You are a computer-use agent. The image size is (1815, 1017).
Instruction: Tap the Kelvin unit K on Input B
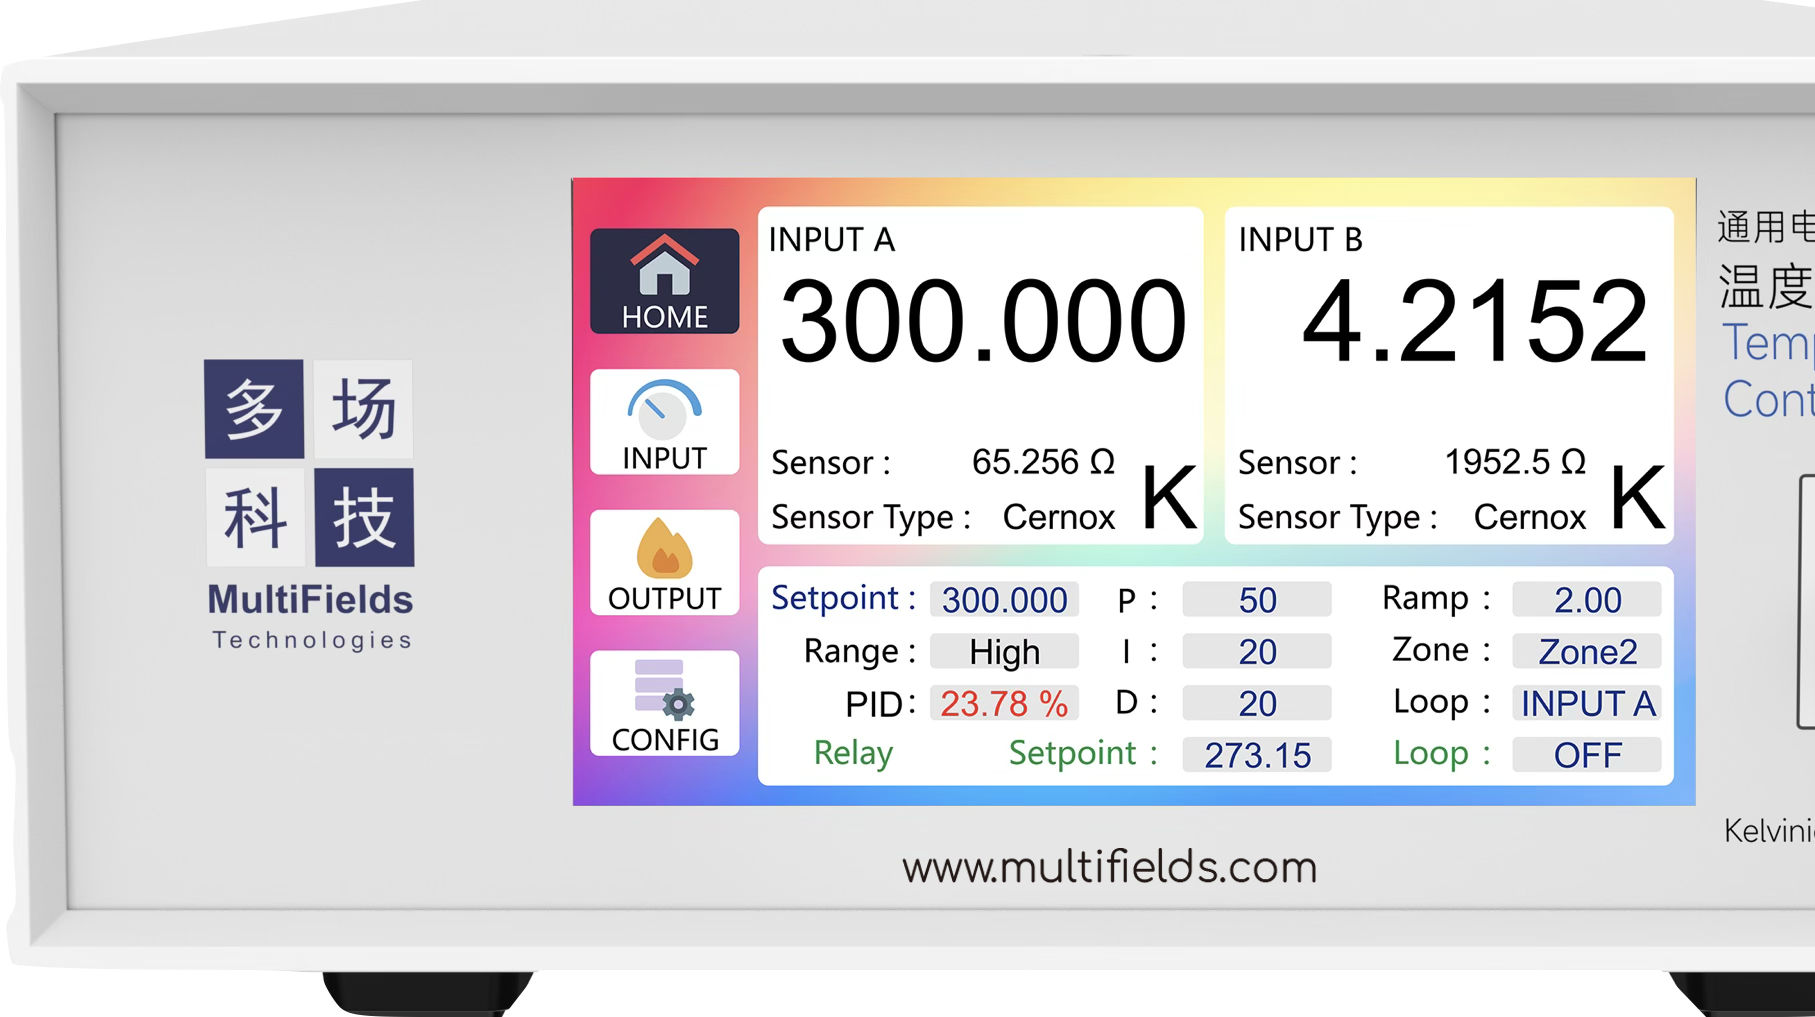pos(1637,497)
